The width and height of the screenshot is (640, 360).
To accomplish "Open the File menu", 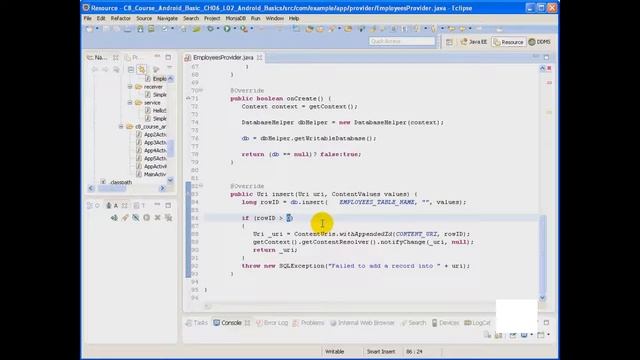I will click(x=87, y=18).
